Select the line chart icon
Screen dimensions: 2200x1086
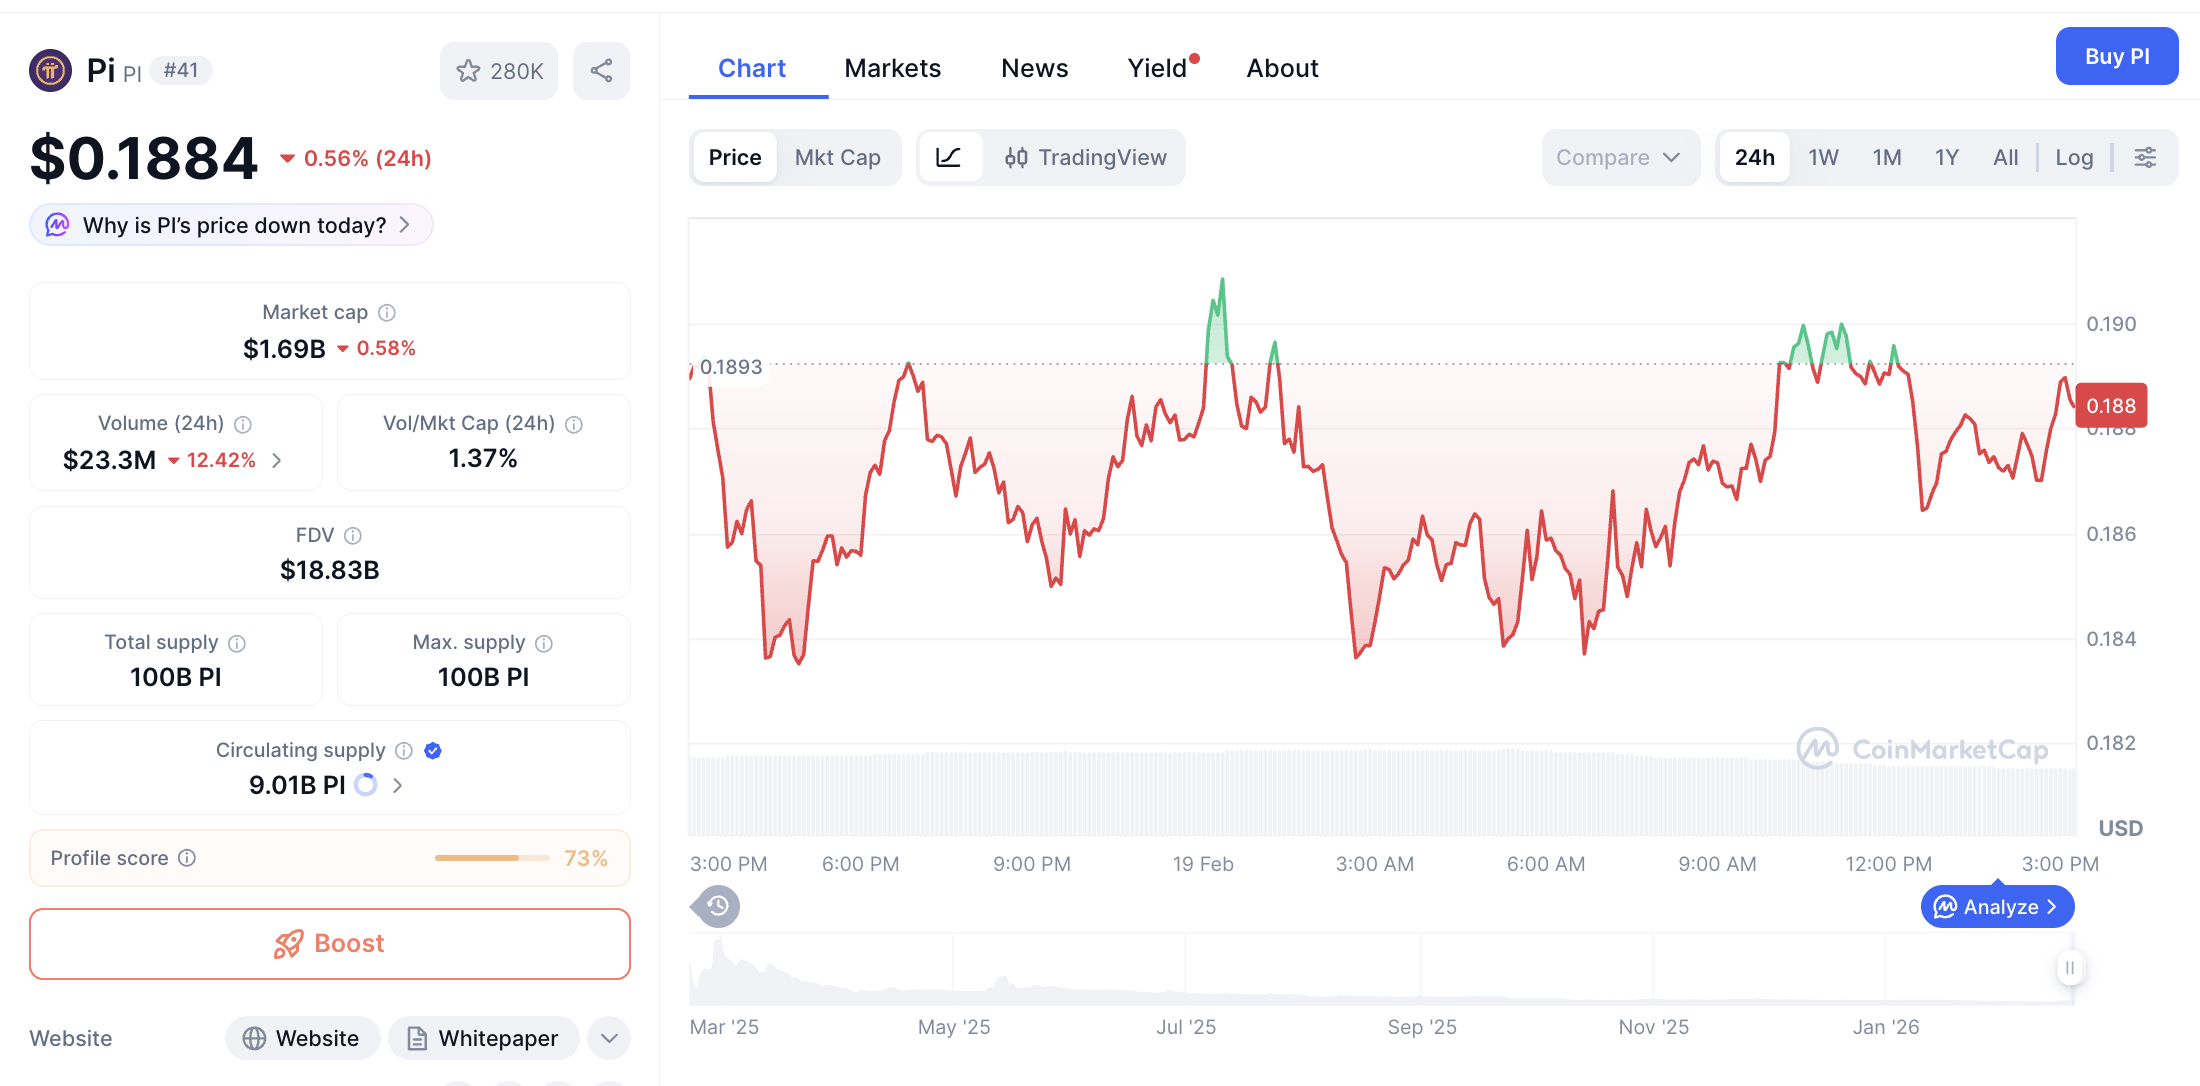950,157
